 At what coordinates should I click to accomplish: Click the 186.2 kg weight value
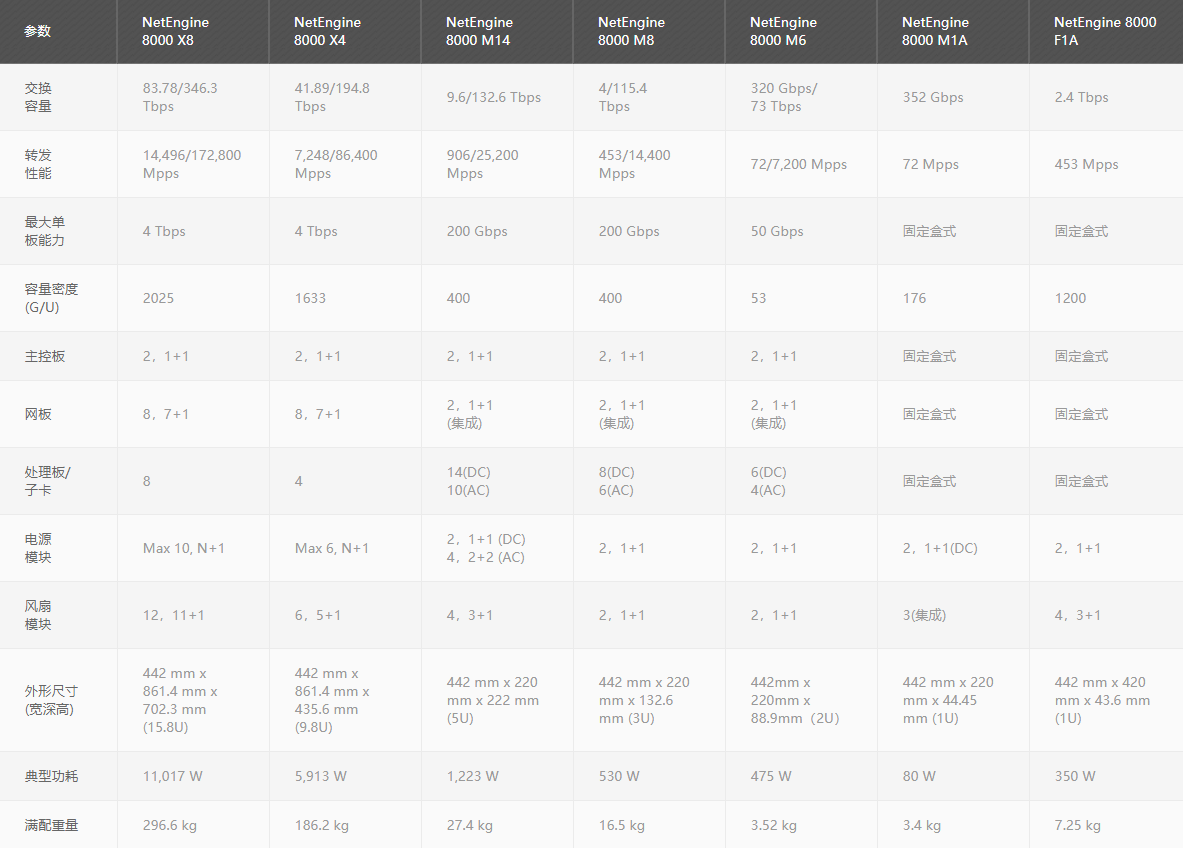(x=321, y=825)
